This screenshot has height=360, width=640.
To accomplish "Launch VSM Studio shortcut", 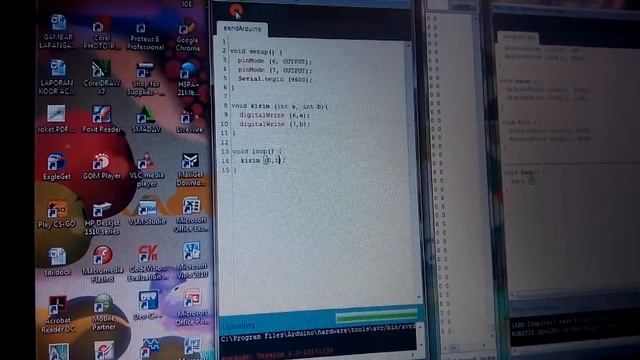I will [147, 213].
